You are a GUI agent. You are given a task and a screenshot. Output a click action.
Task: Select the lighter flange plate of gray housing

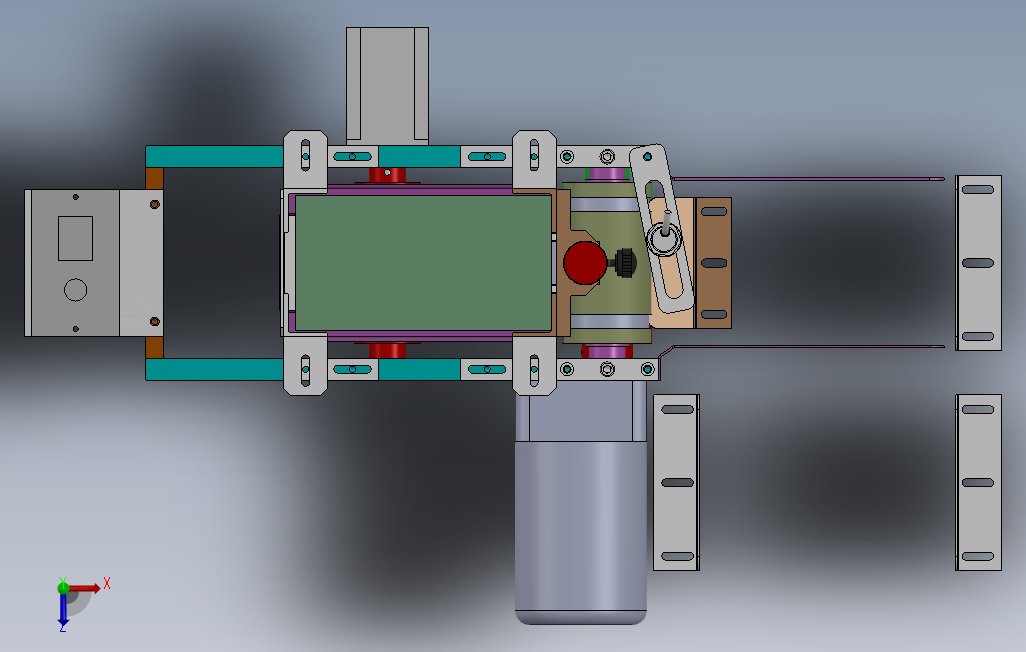(x=141, y=263)
